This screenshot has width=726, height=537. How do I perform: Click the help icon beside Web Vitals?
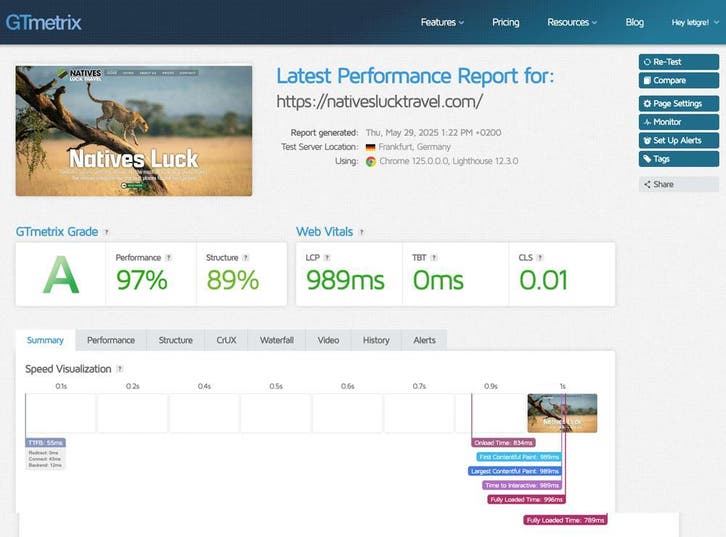(x=361, y=232)
